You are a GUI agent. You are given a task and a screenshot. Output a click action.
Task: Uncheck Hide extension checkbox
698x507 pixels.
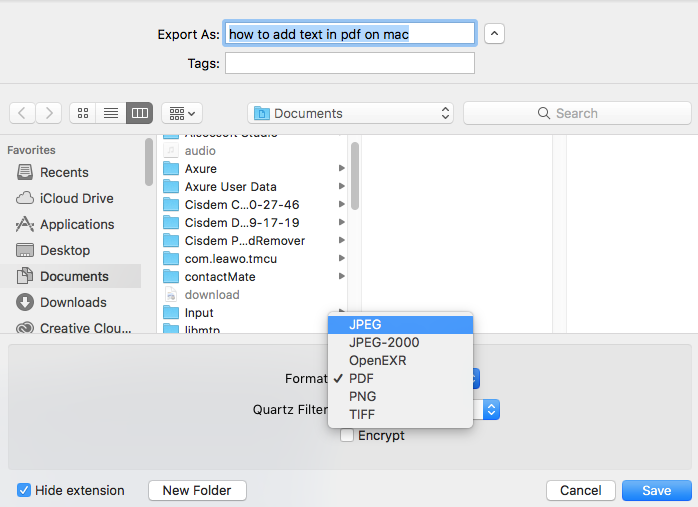coord(24,490)
